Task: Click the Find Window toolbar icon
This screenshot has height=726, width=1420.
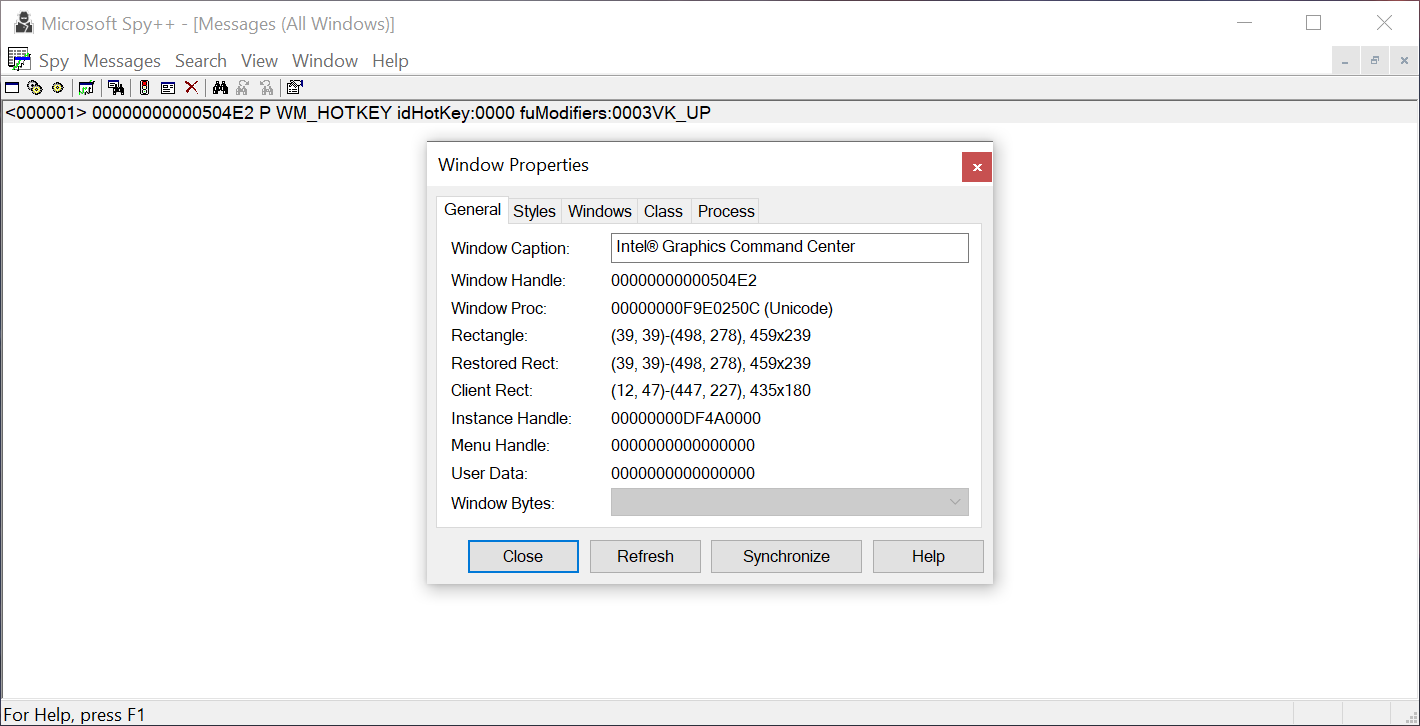Action: point(116,88)
